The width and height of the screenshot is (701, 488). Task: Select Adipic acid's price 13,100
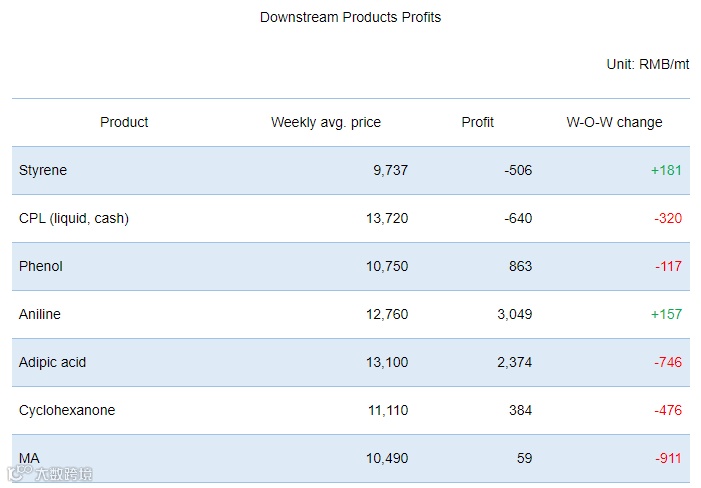tap(387, 362)
